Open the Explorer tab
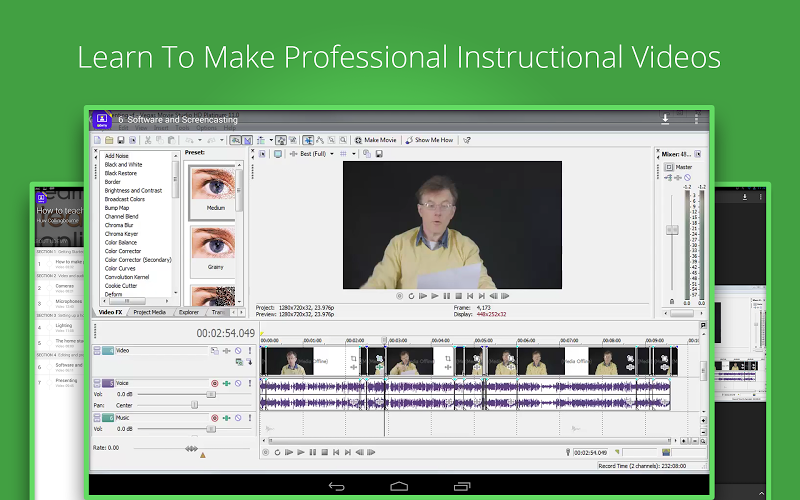The width and height of the screenshot is (800, 500). tap(188, 312)
